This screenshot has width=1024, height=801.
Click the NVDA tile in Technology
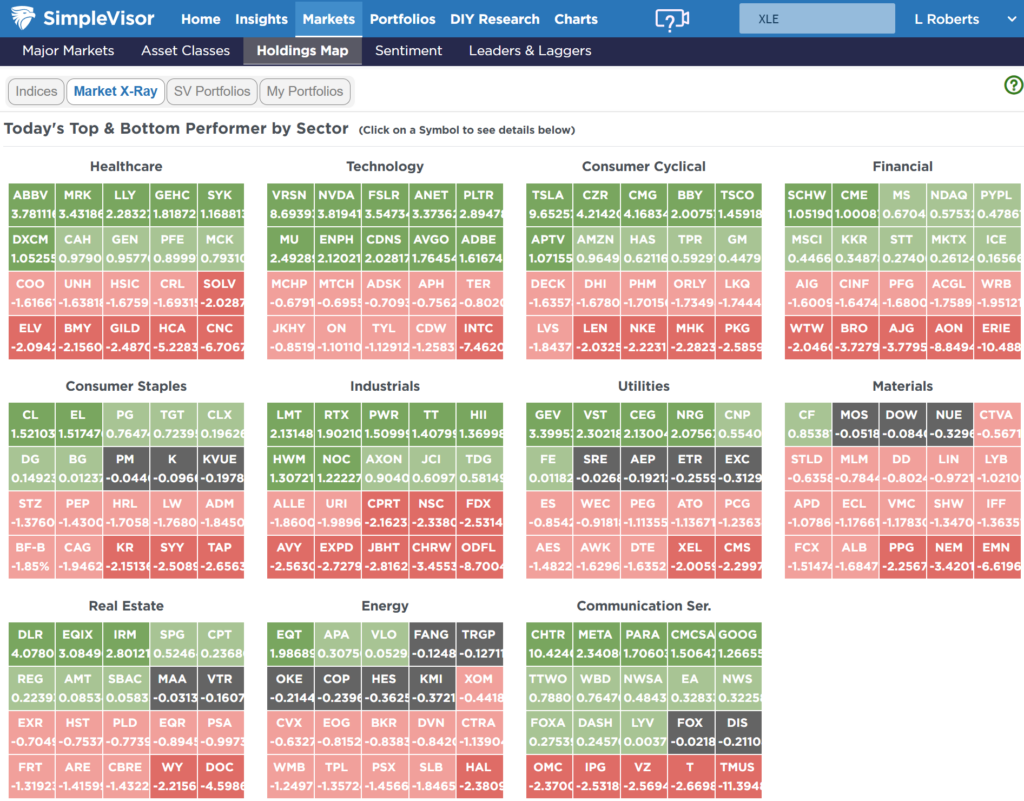click(x=336, y=204)
